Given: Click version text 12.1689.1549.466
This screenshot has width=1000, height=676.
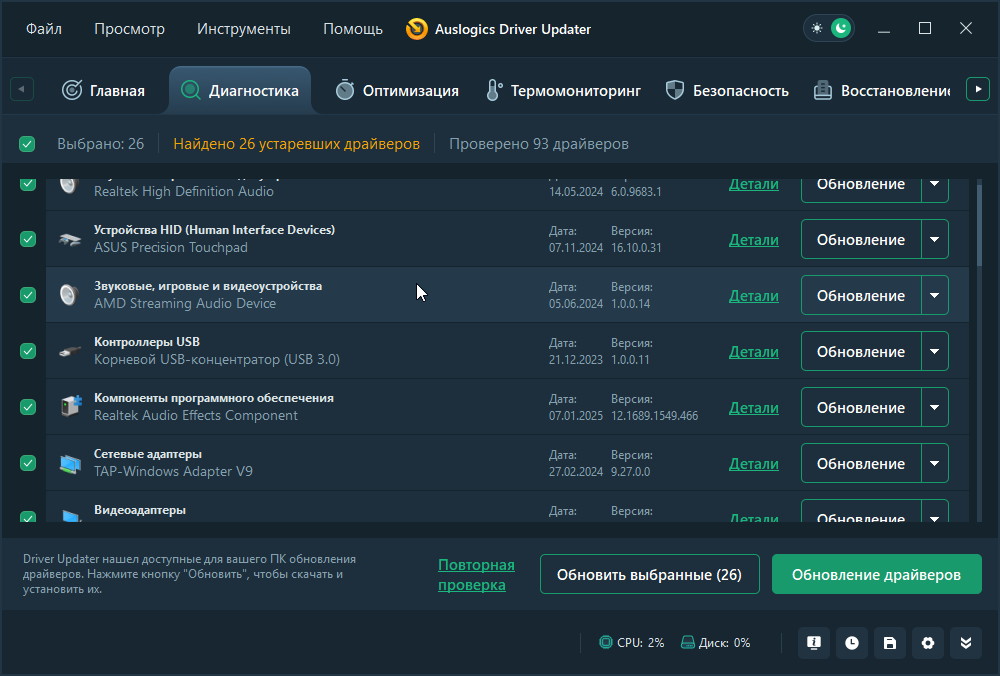Looking at the screenshot, I should (654, 416).
